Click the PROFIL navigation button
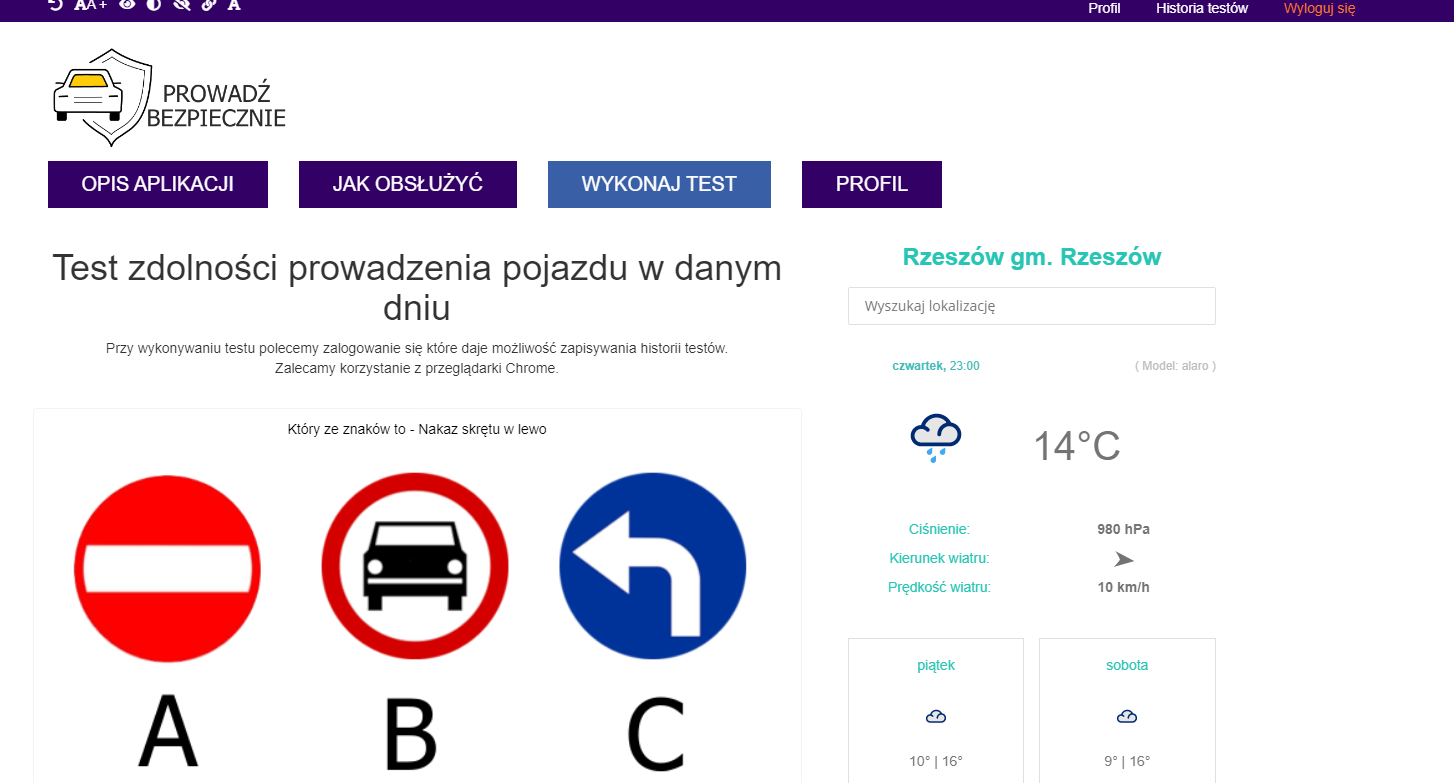Image resolution: width=1454 pixels, height=783 pixels. tap(871, 184)
